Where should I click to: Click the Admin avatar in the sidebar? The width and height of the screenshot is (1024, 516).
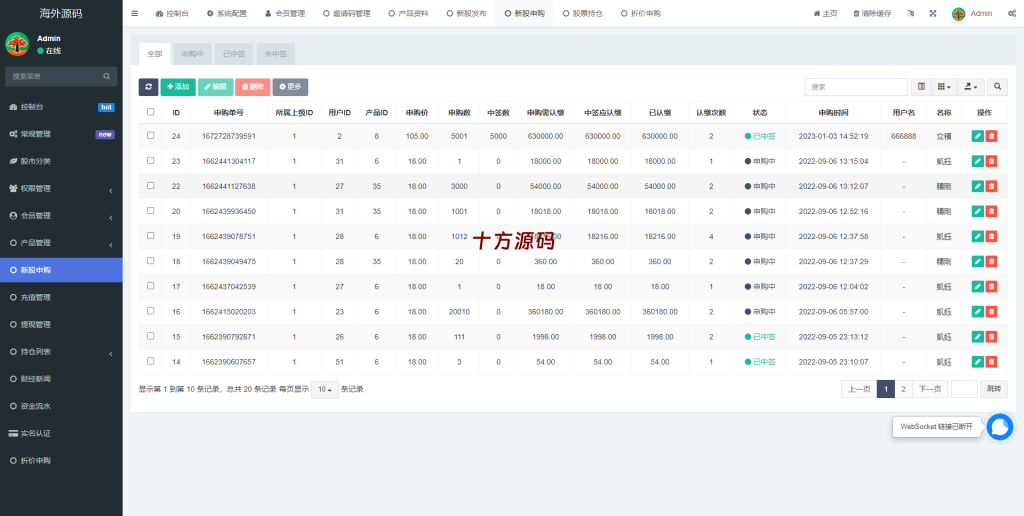pyautogui.click(x=17, y=44)
